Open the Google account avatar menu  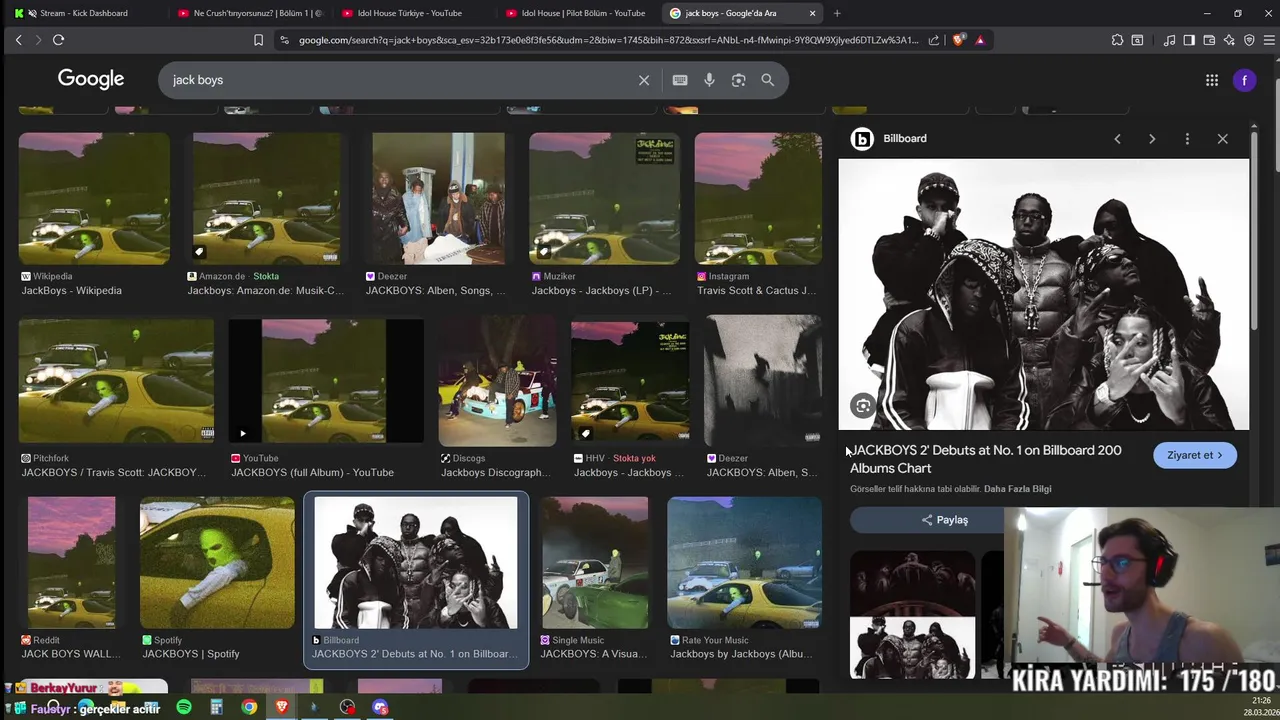click(x=1244, y=80)
